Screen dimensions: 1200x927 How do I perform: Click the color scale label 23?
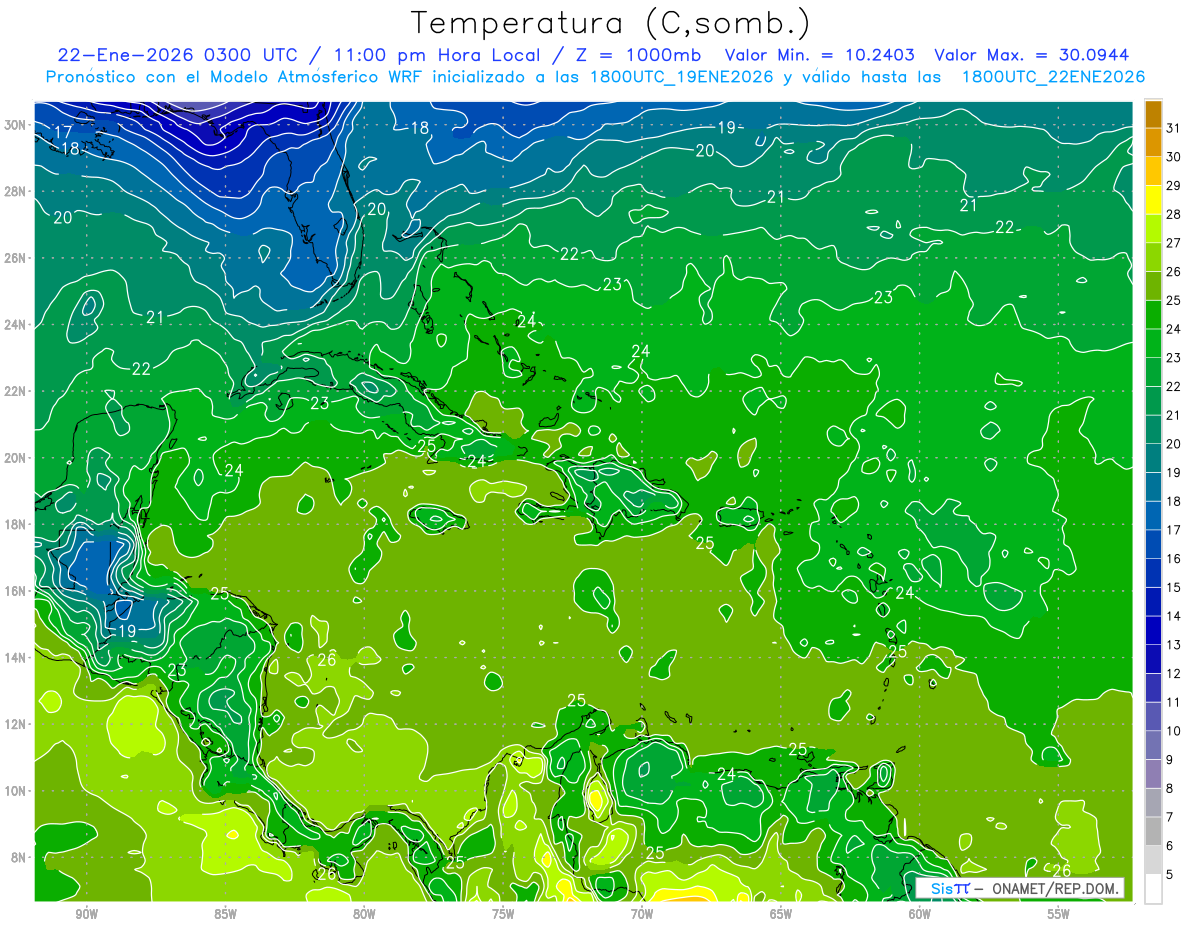point(1174,358)
